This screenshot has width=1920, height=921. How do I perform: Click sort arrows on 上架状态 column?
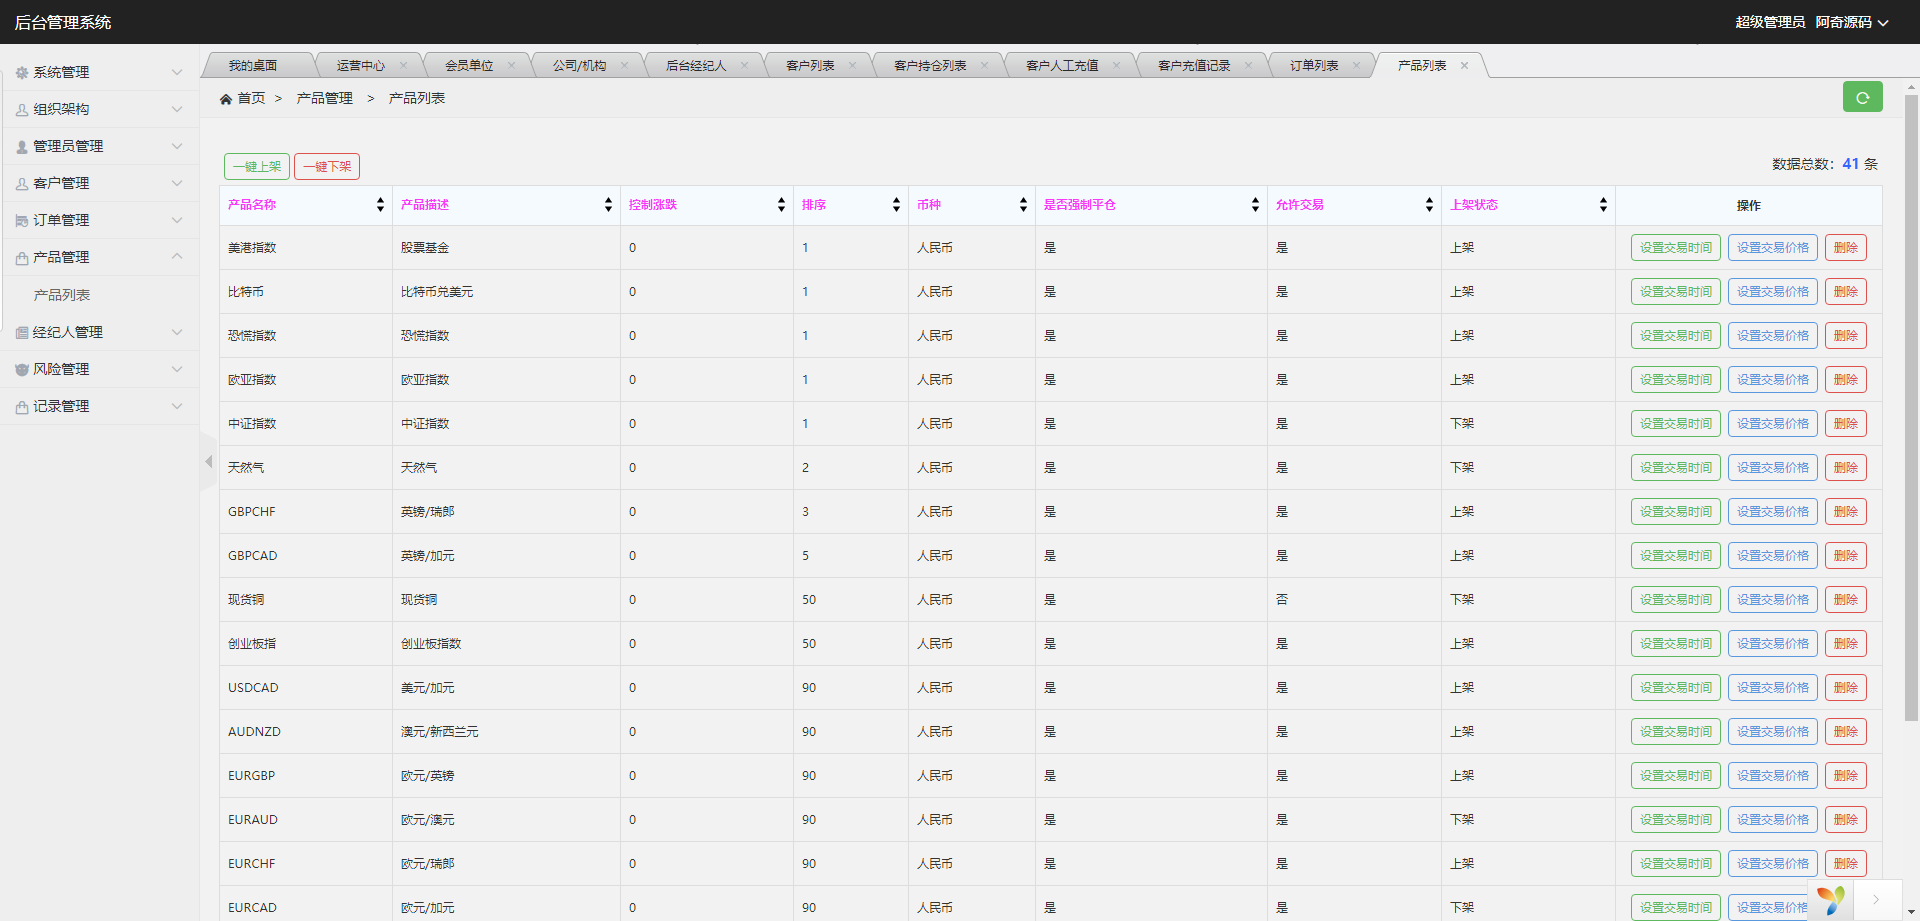1603,205
